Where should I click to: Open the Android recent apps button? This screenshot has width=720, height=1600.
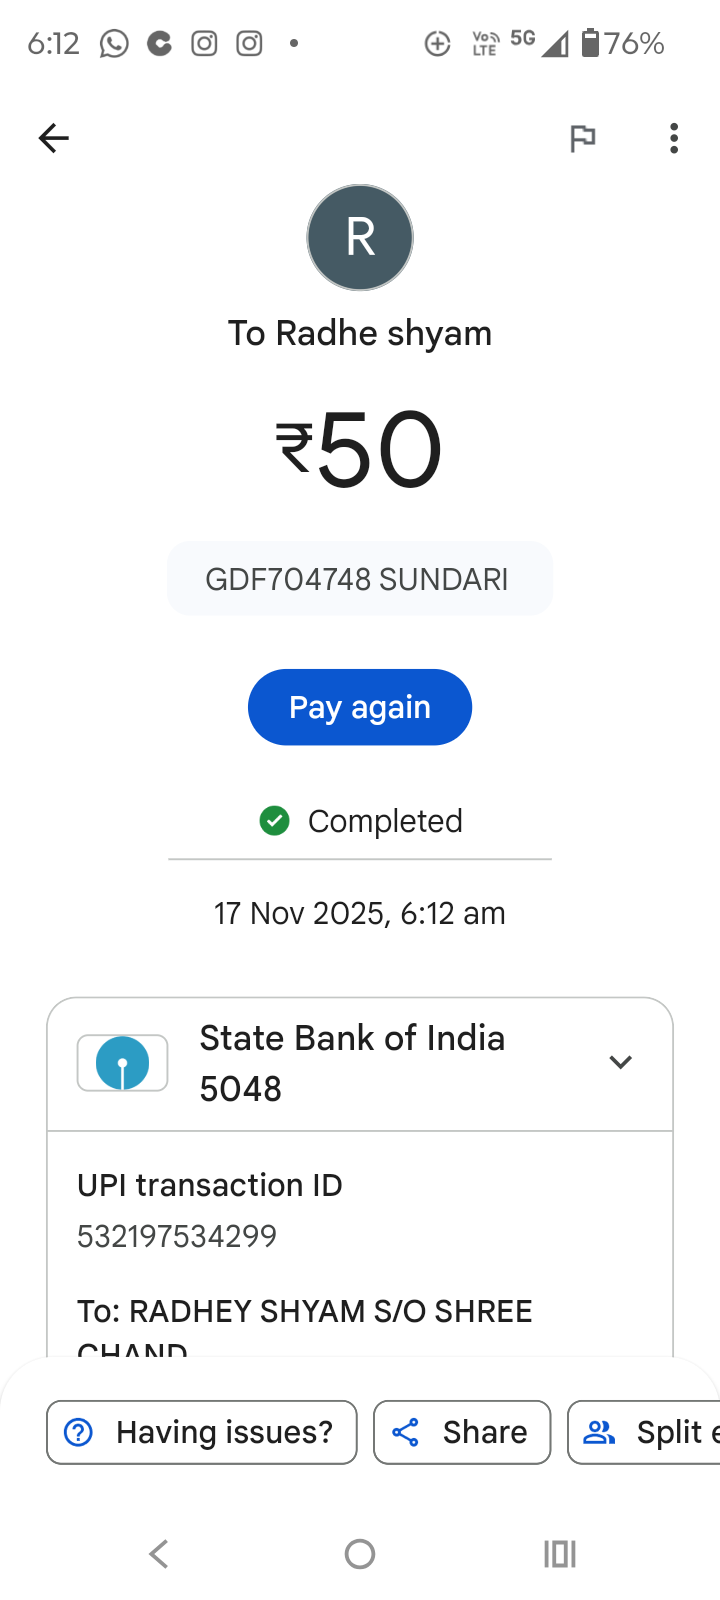point(560,1554)
